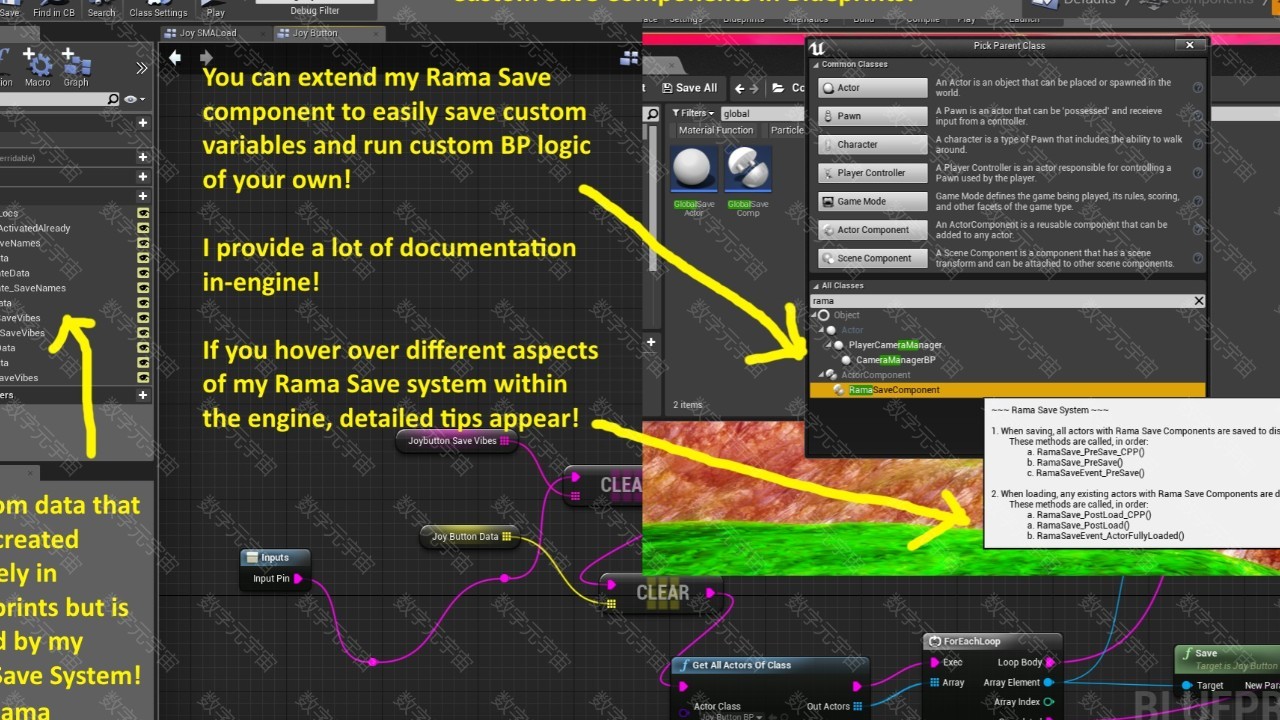Screen dimensions: 1280x720
Task: Collapse the Common Classes section
Action: tap(815, 64)
